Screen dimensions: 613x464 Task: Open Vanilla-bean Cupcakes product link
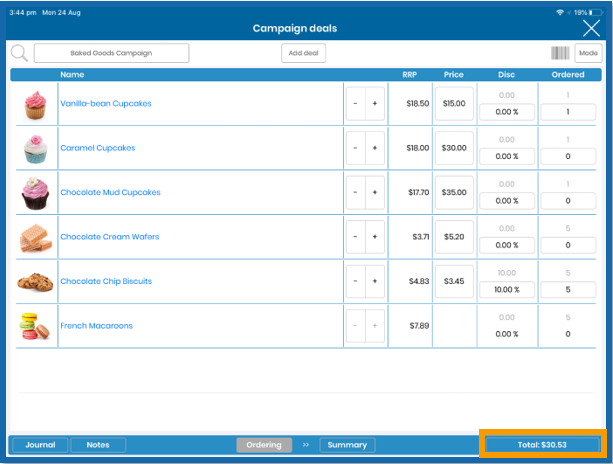pyautogui.click(x=106, y=104)
